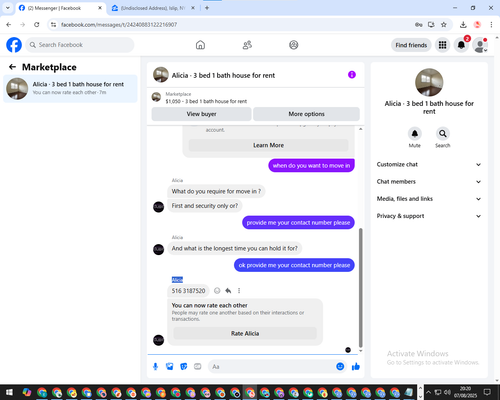Expand Privacy & support section

(x=429, y=216)
